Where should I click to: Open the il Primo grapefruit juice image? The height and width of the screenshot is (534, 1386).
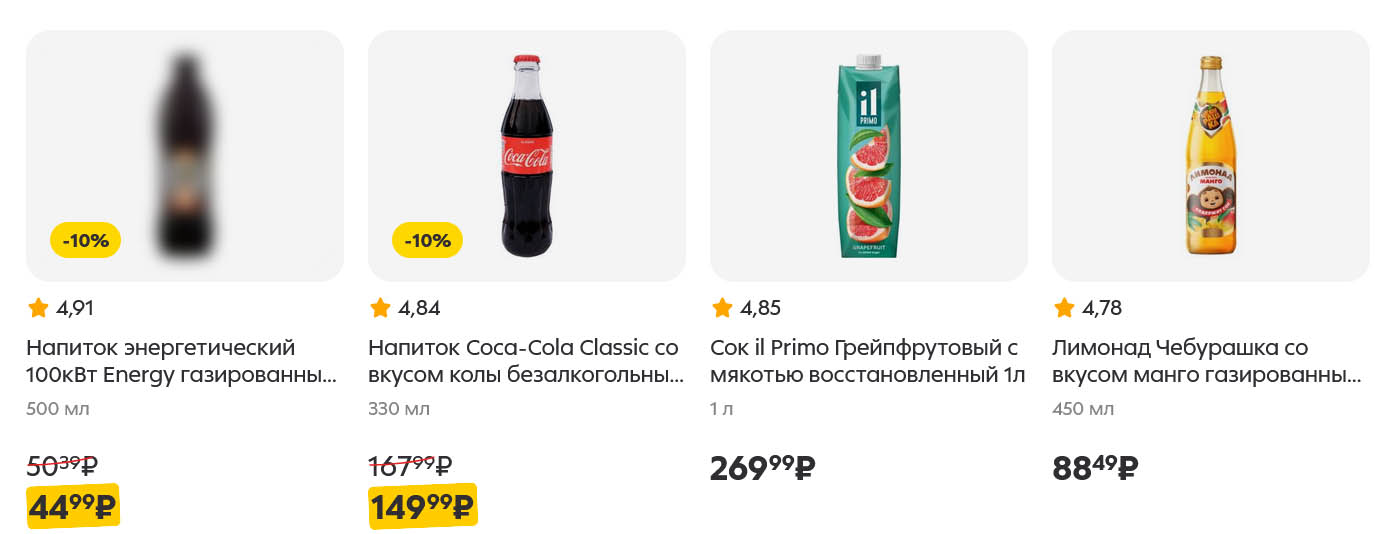(868, 155)
